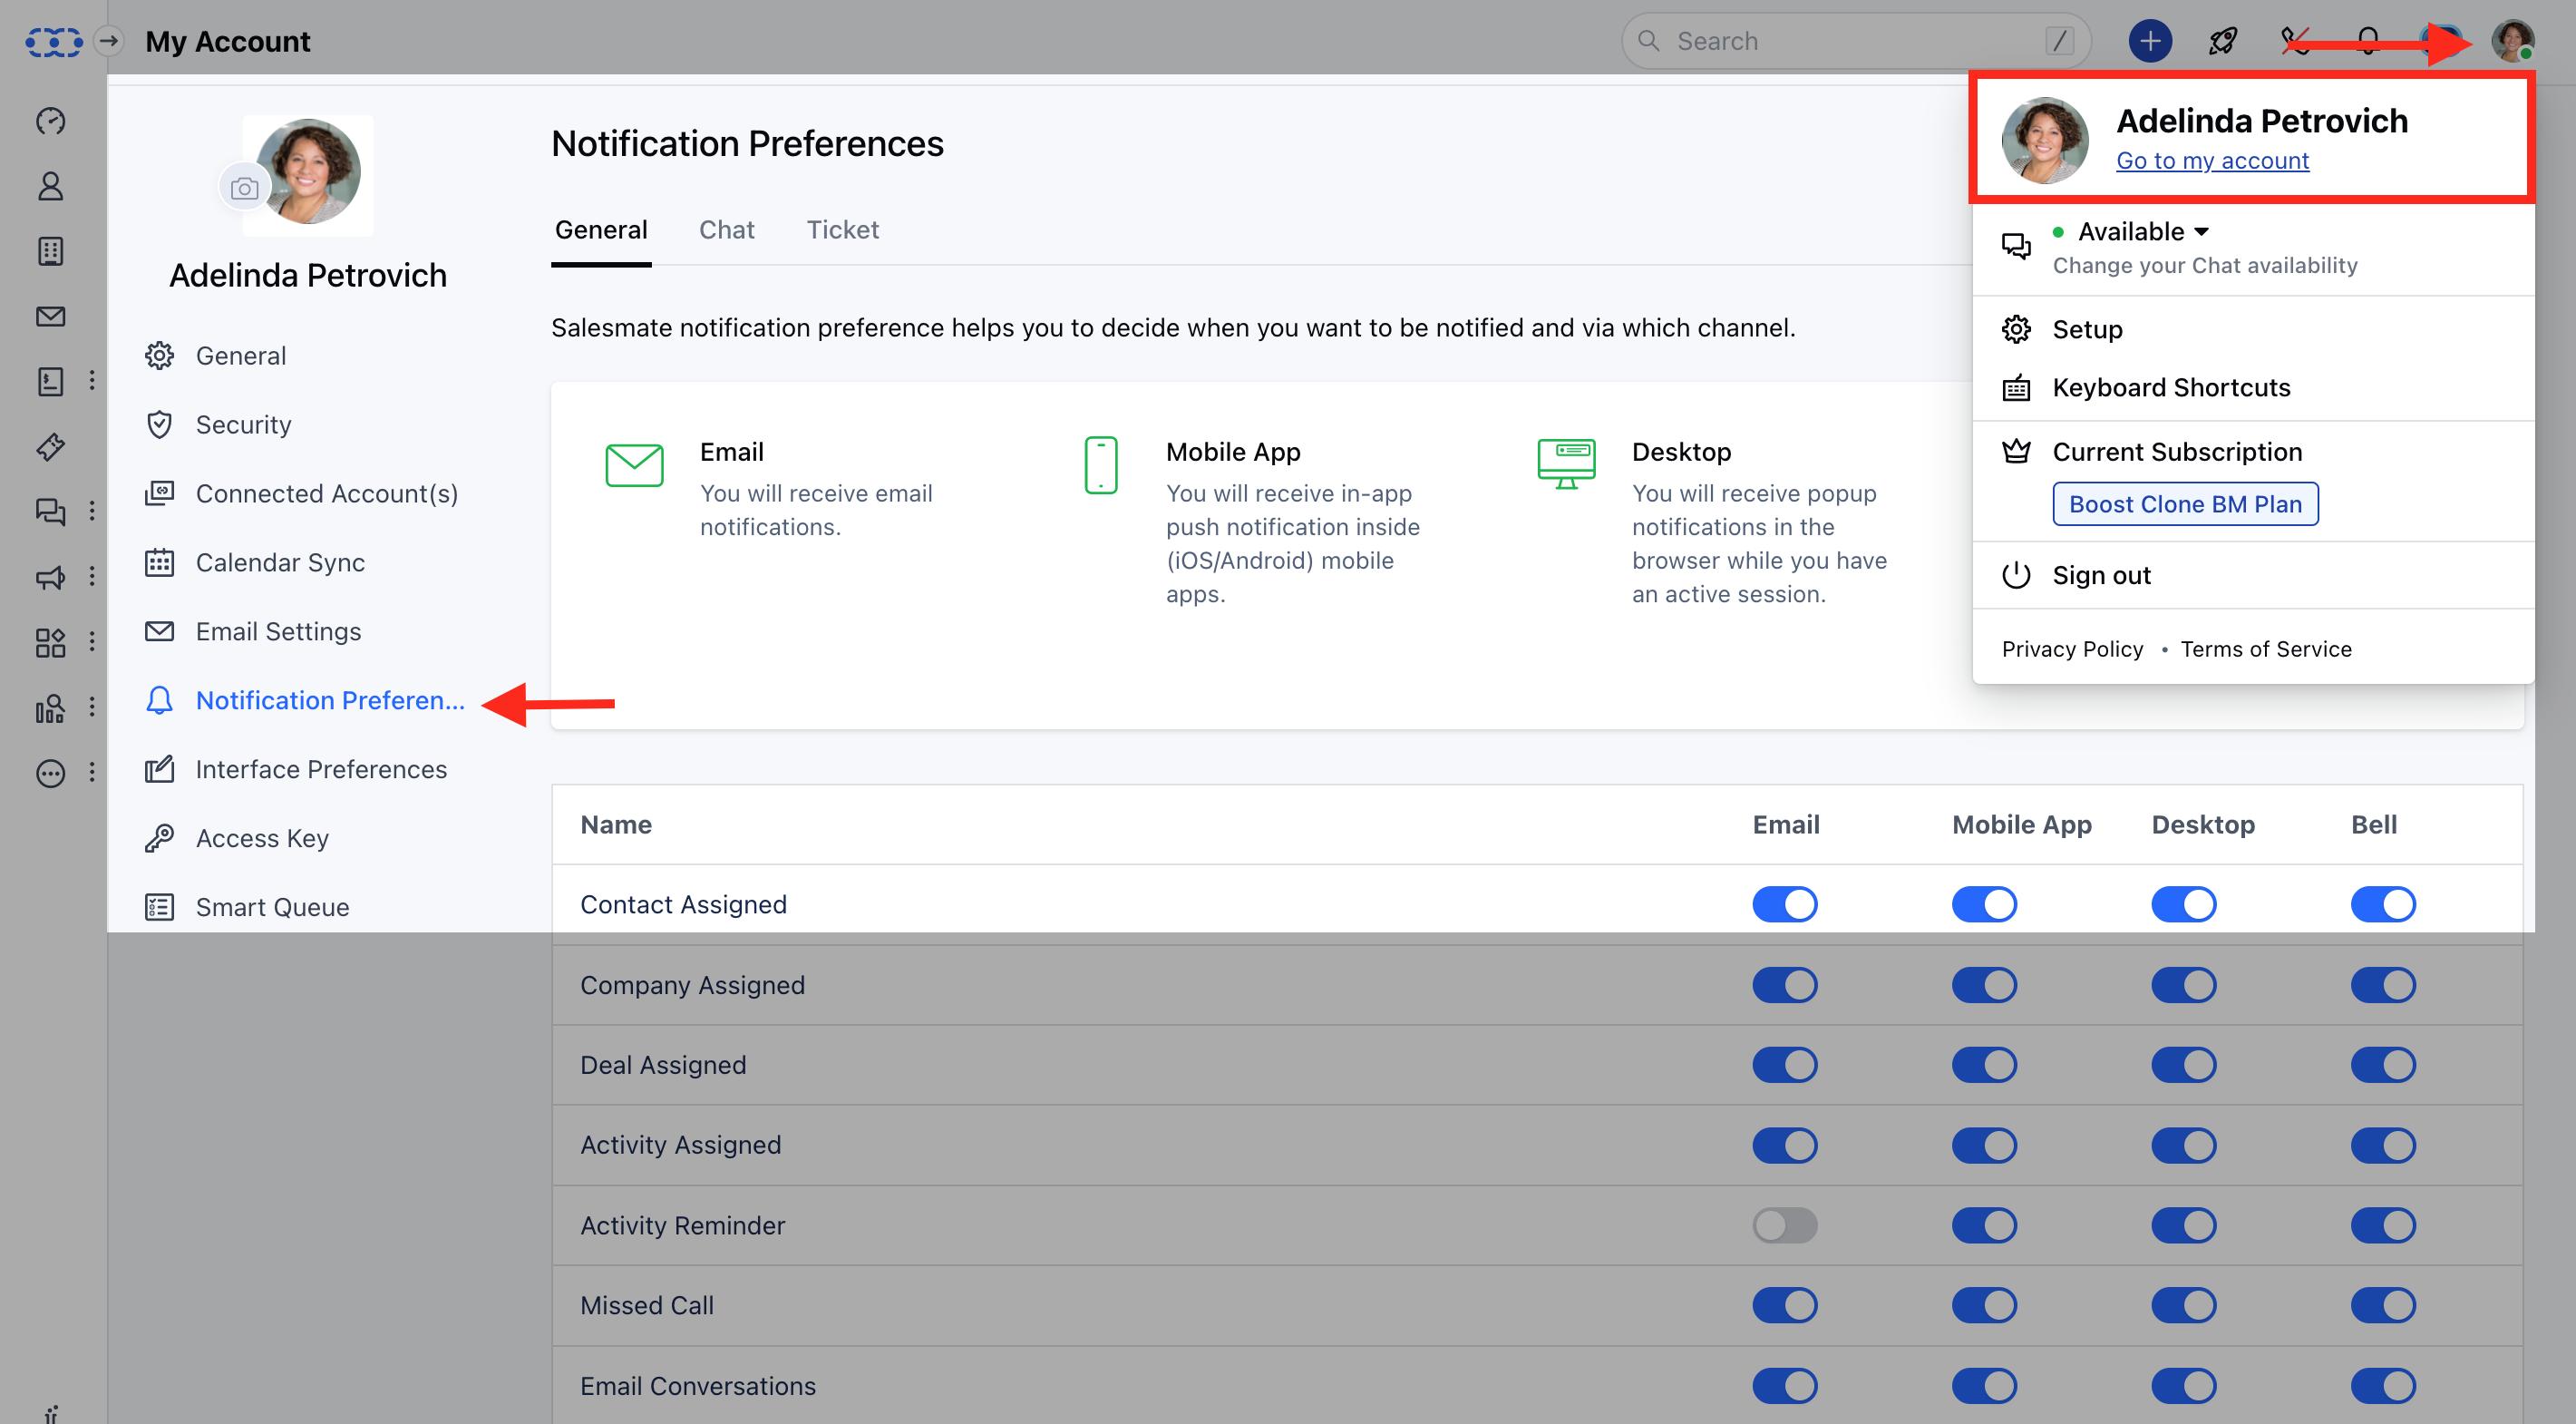Open the Companies building icon
The height and width of the screenshot is (1424, 2576).
click(x=51, y=251)
